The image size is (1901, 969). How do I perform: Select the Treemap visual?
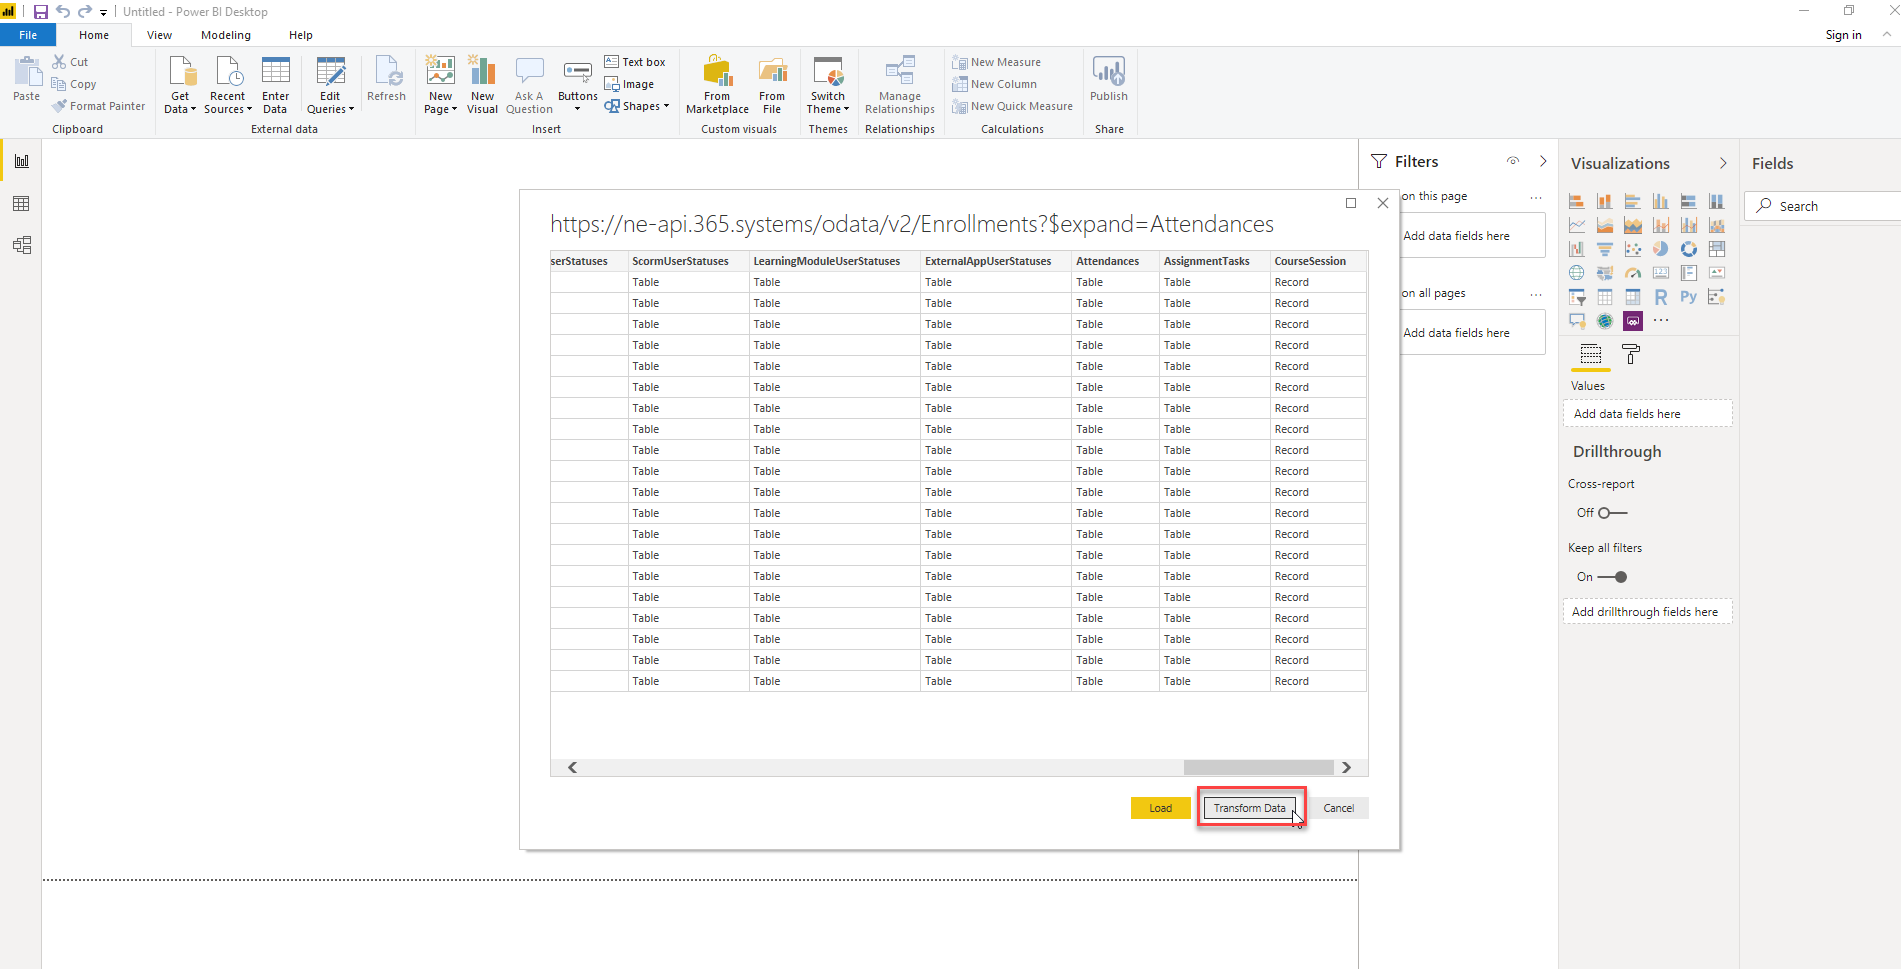click(x=1717, y=249)
